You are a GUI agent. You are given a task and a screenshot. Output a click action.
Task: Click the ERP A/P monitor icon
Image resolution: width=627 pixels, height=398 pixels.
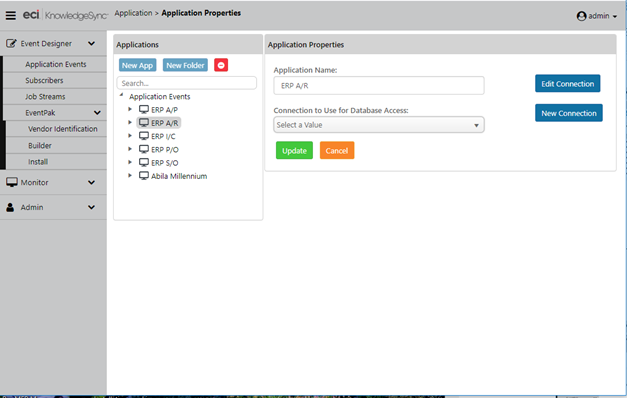tap(144, 109)
